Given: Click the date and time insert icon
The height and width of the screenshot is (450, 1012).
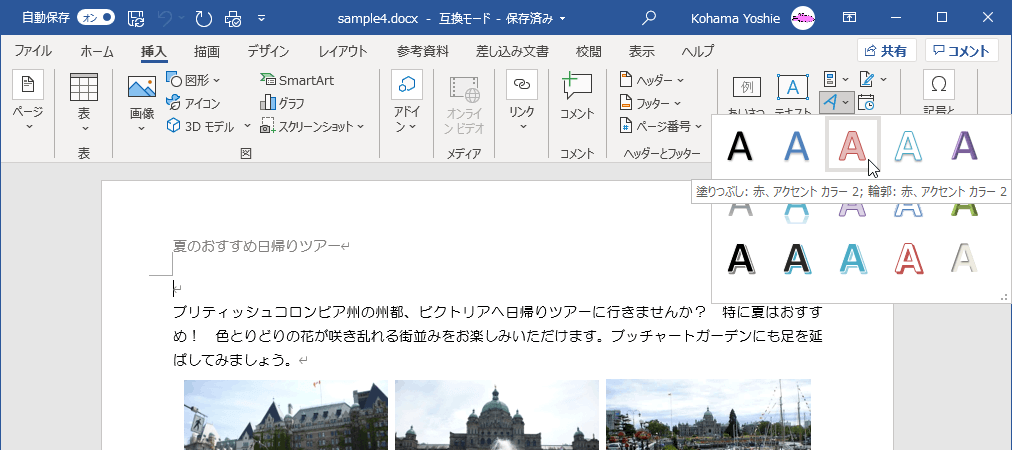Looking at the screenshot, I should (866, 102).
